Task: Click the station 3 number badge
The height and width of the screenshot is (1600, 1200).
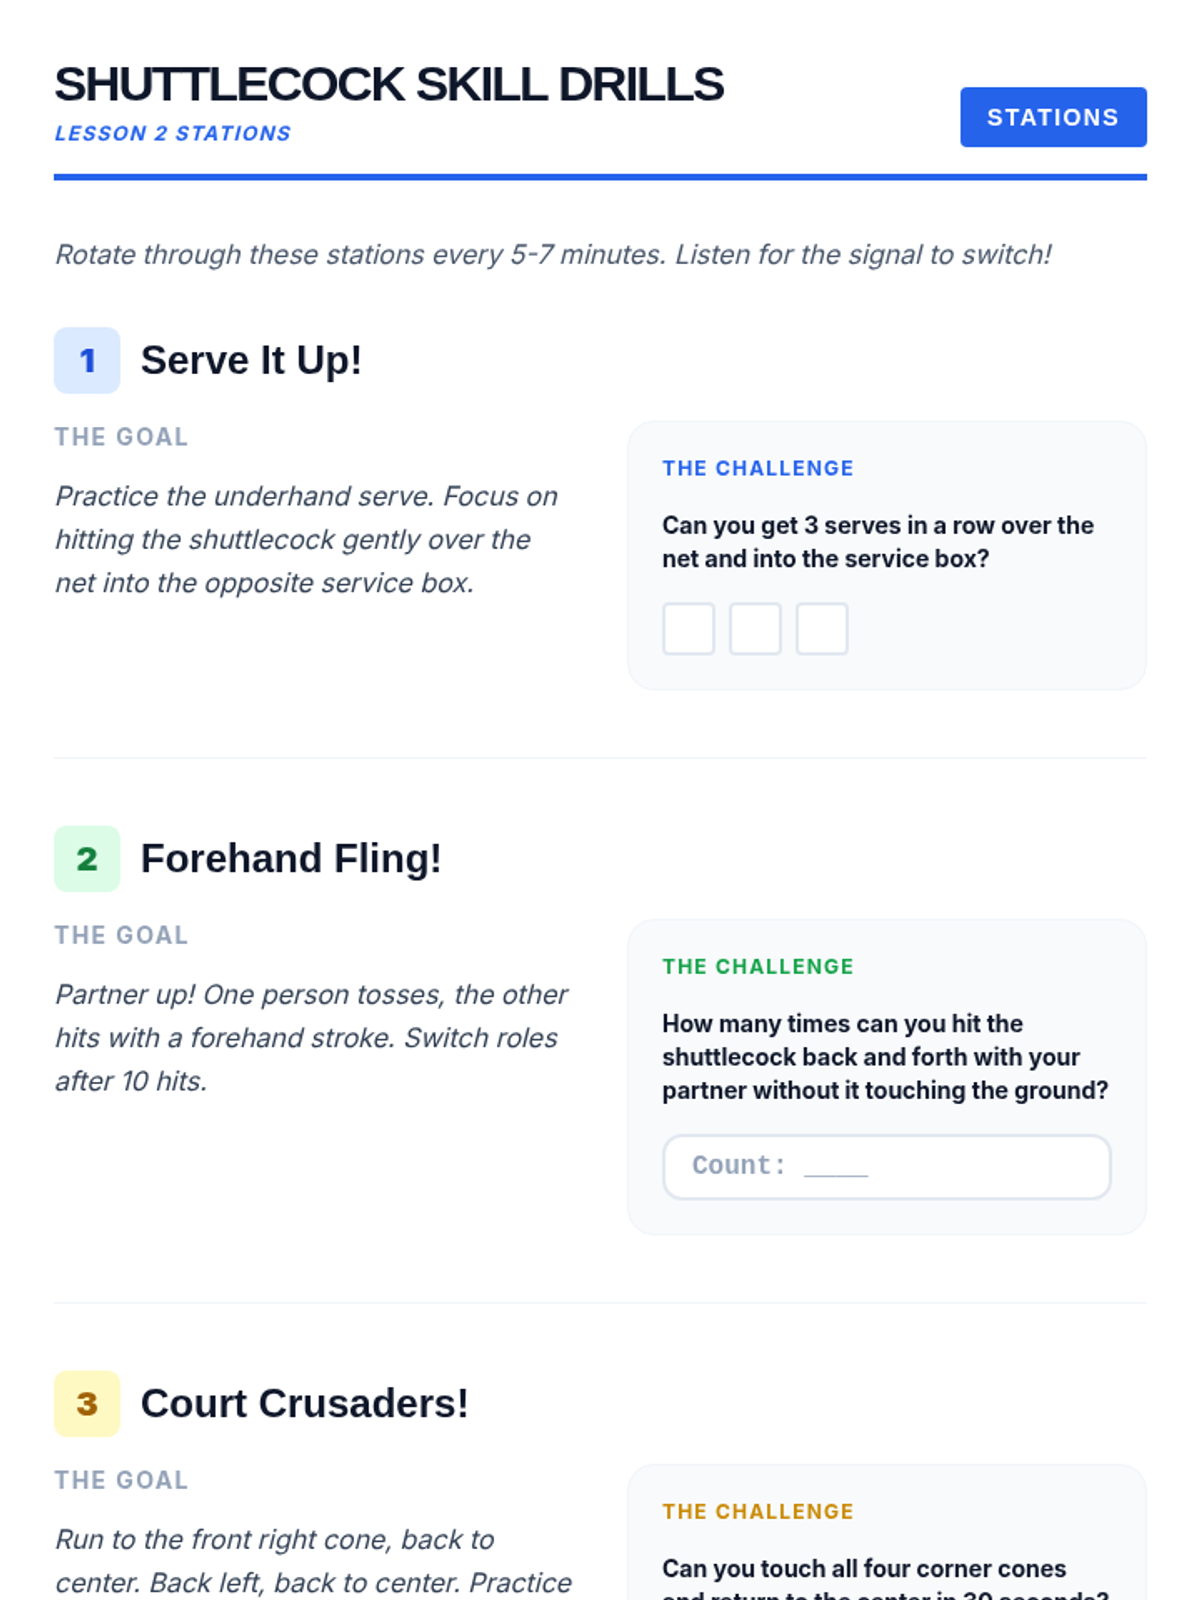Action: coord(87,1403)
